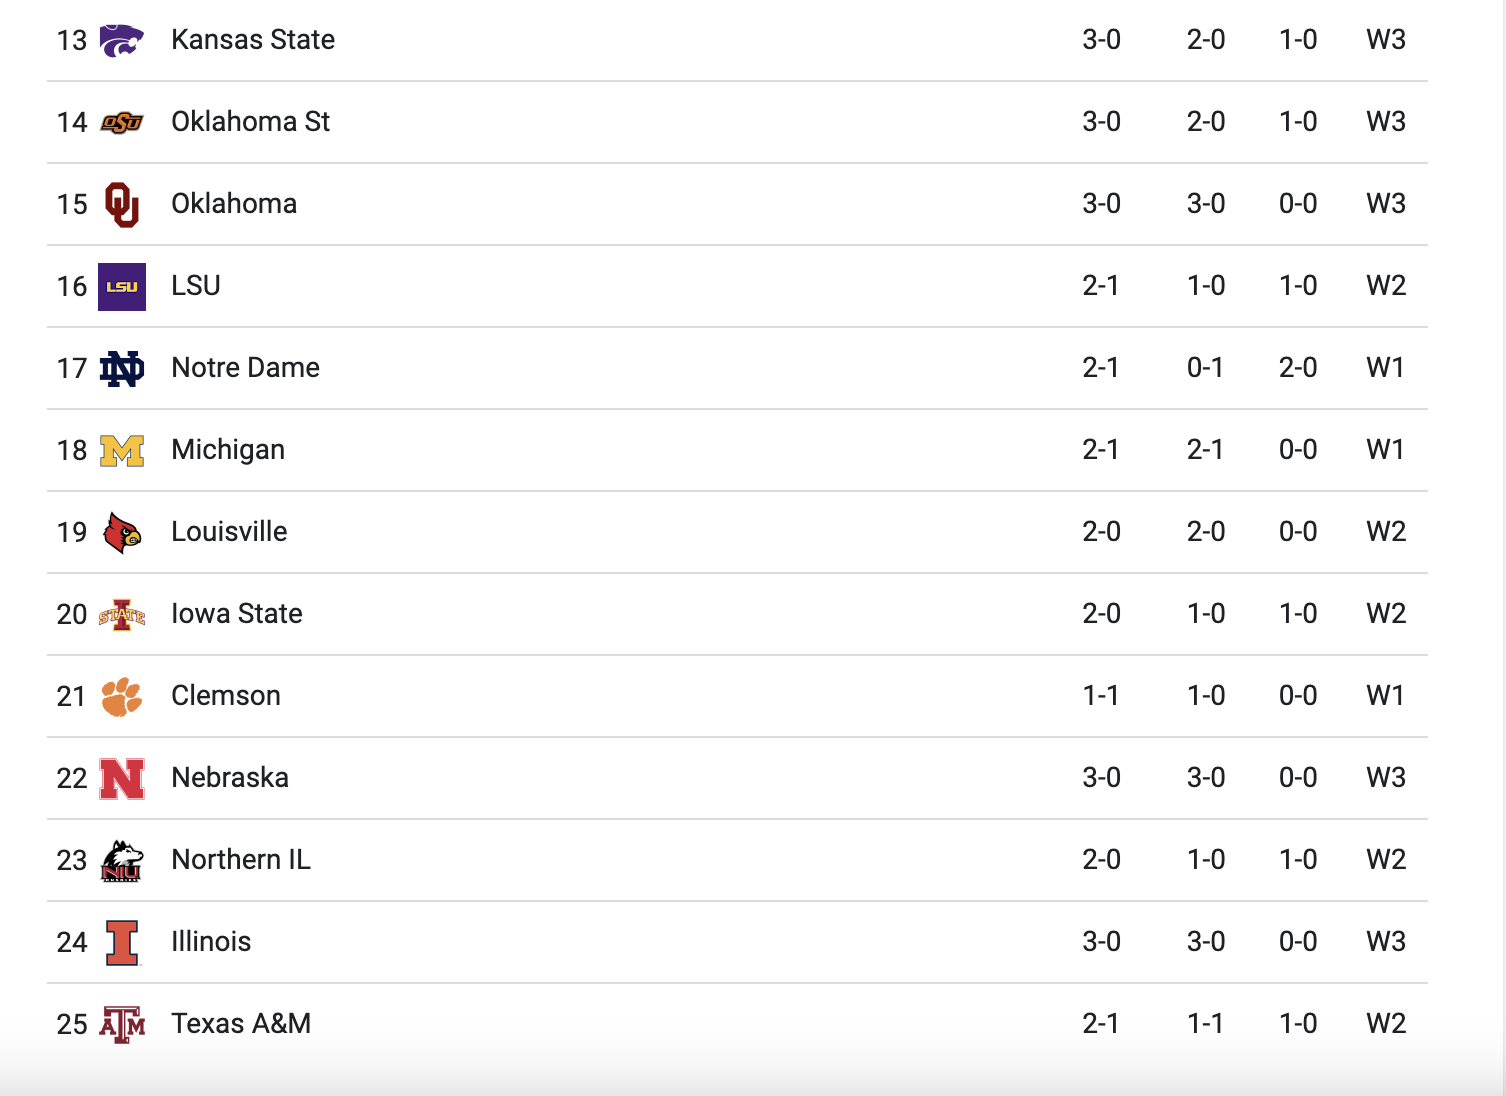Click the Iowa State logo
Viewport: 1506px width, 1096px height.
[x=122, y=615]
